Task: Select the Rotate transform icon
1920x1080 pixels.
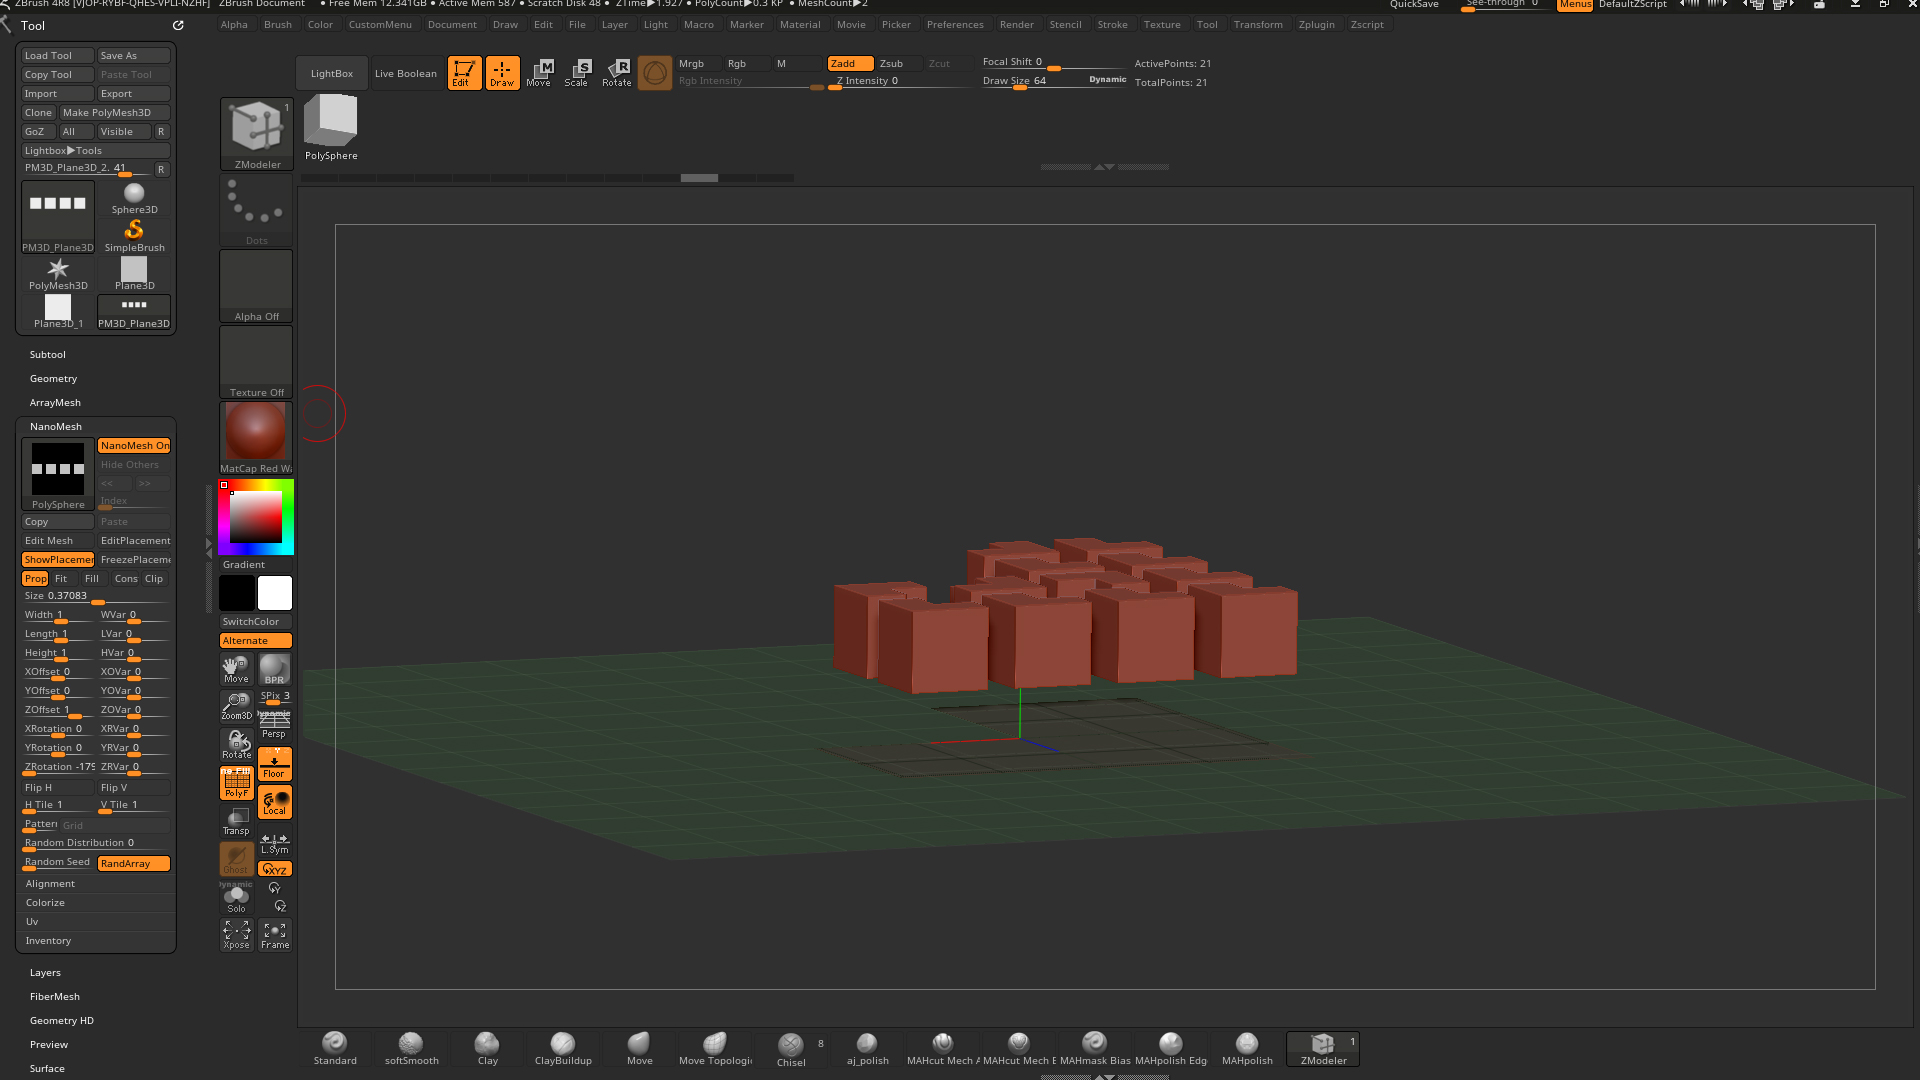Action: pos(617,73)
